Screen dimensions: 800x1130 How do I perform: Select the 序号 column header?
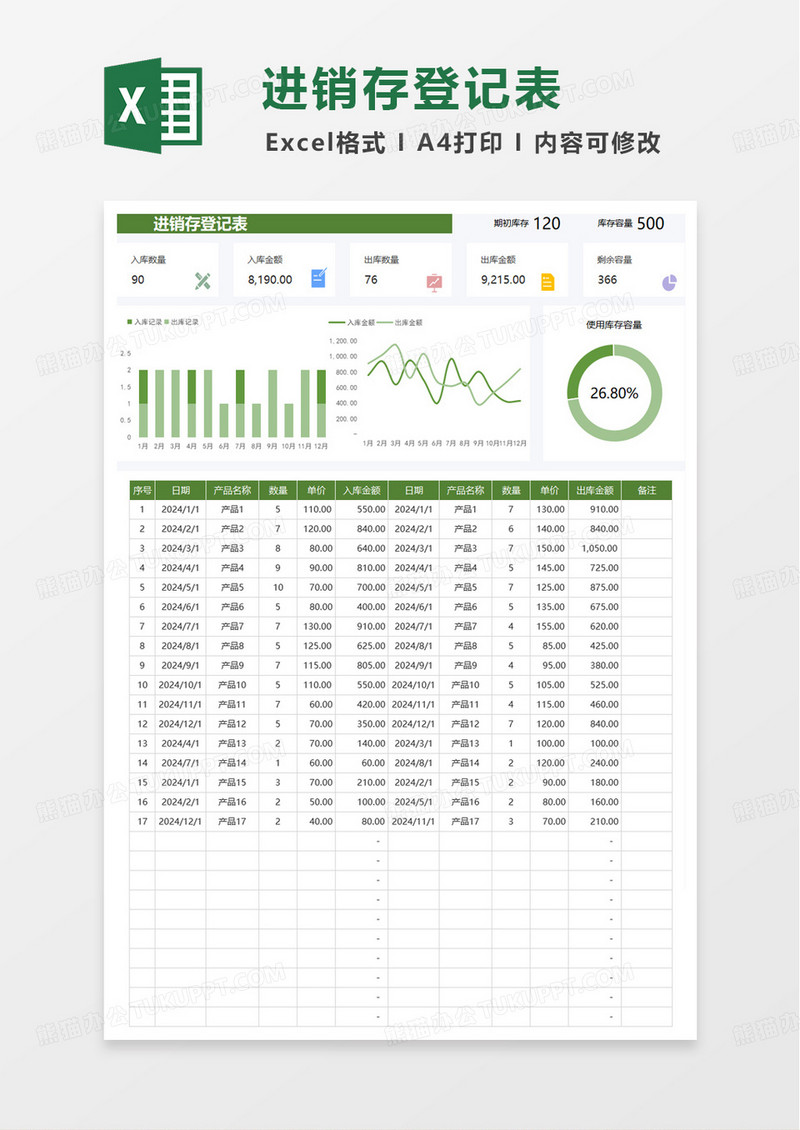[x=142, y=490]
